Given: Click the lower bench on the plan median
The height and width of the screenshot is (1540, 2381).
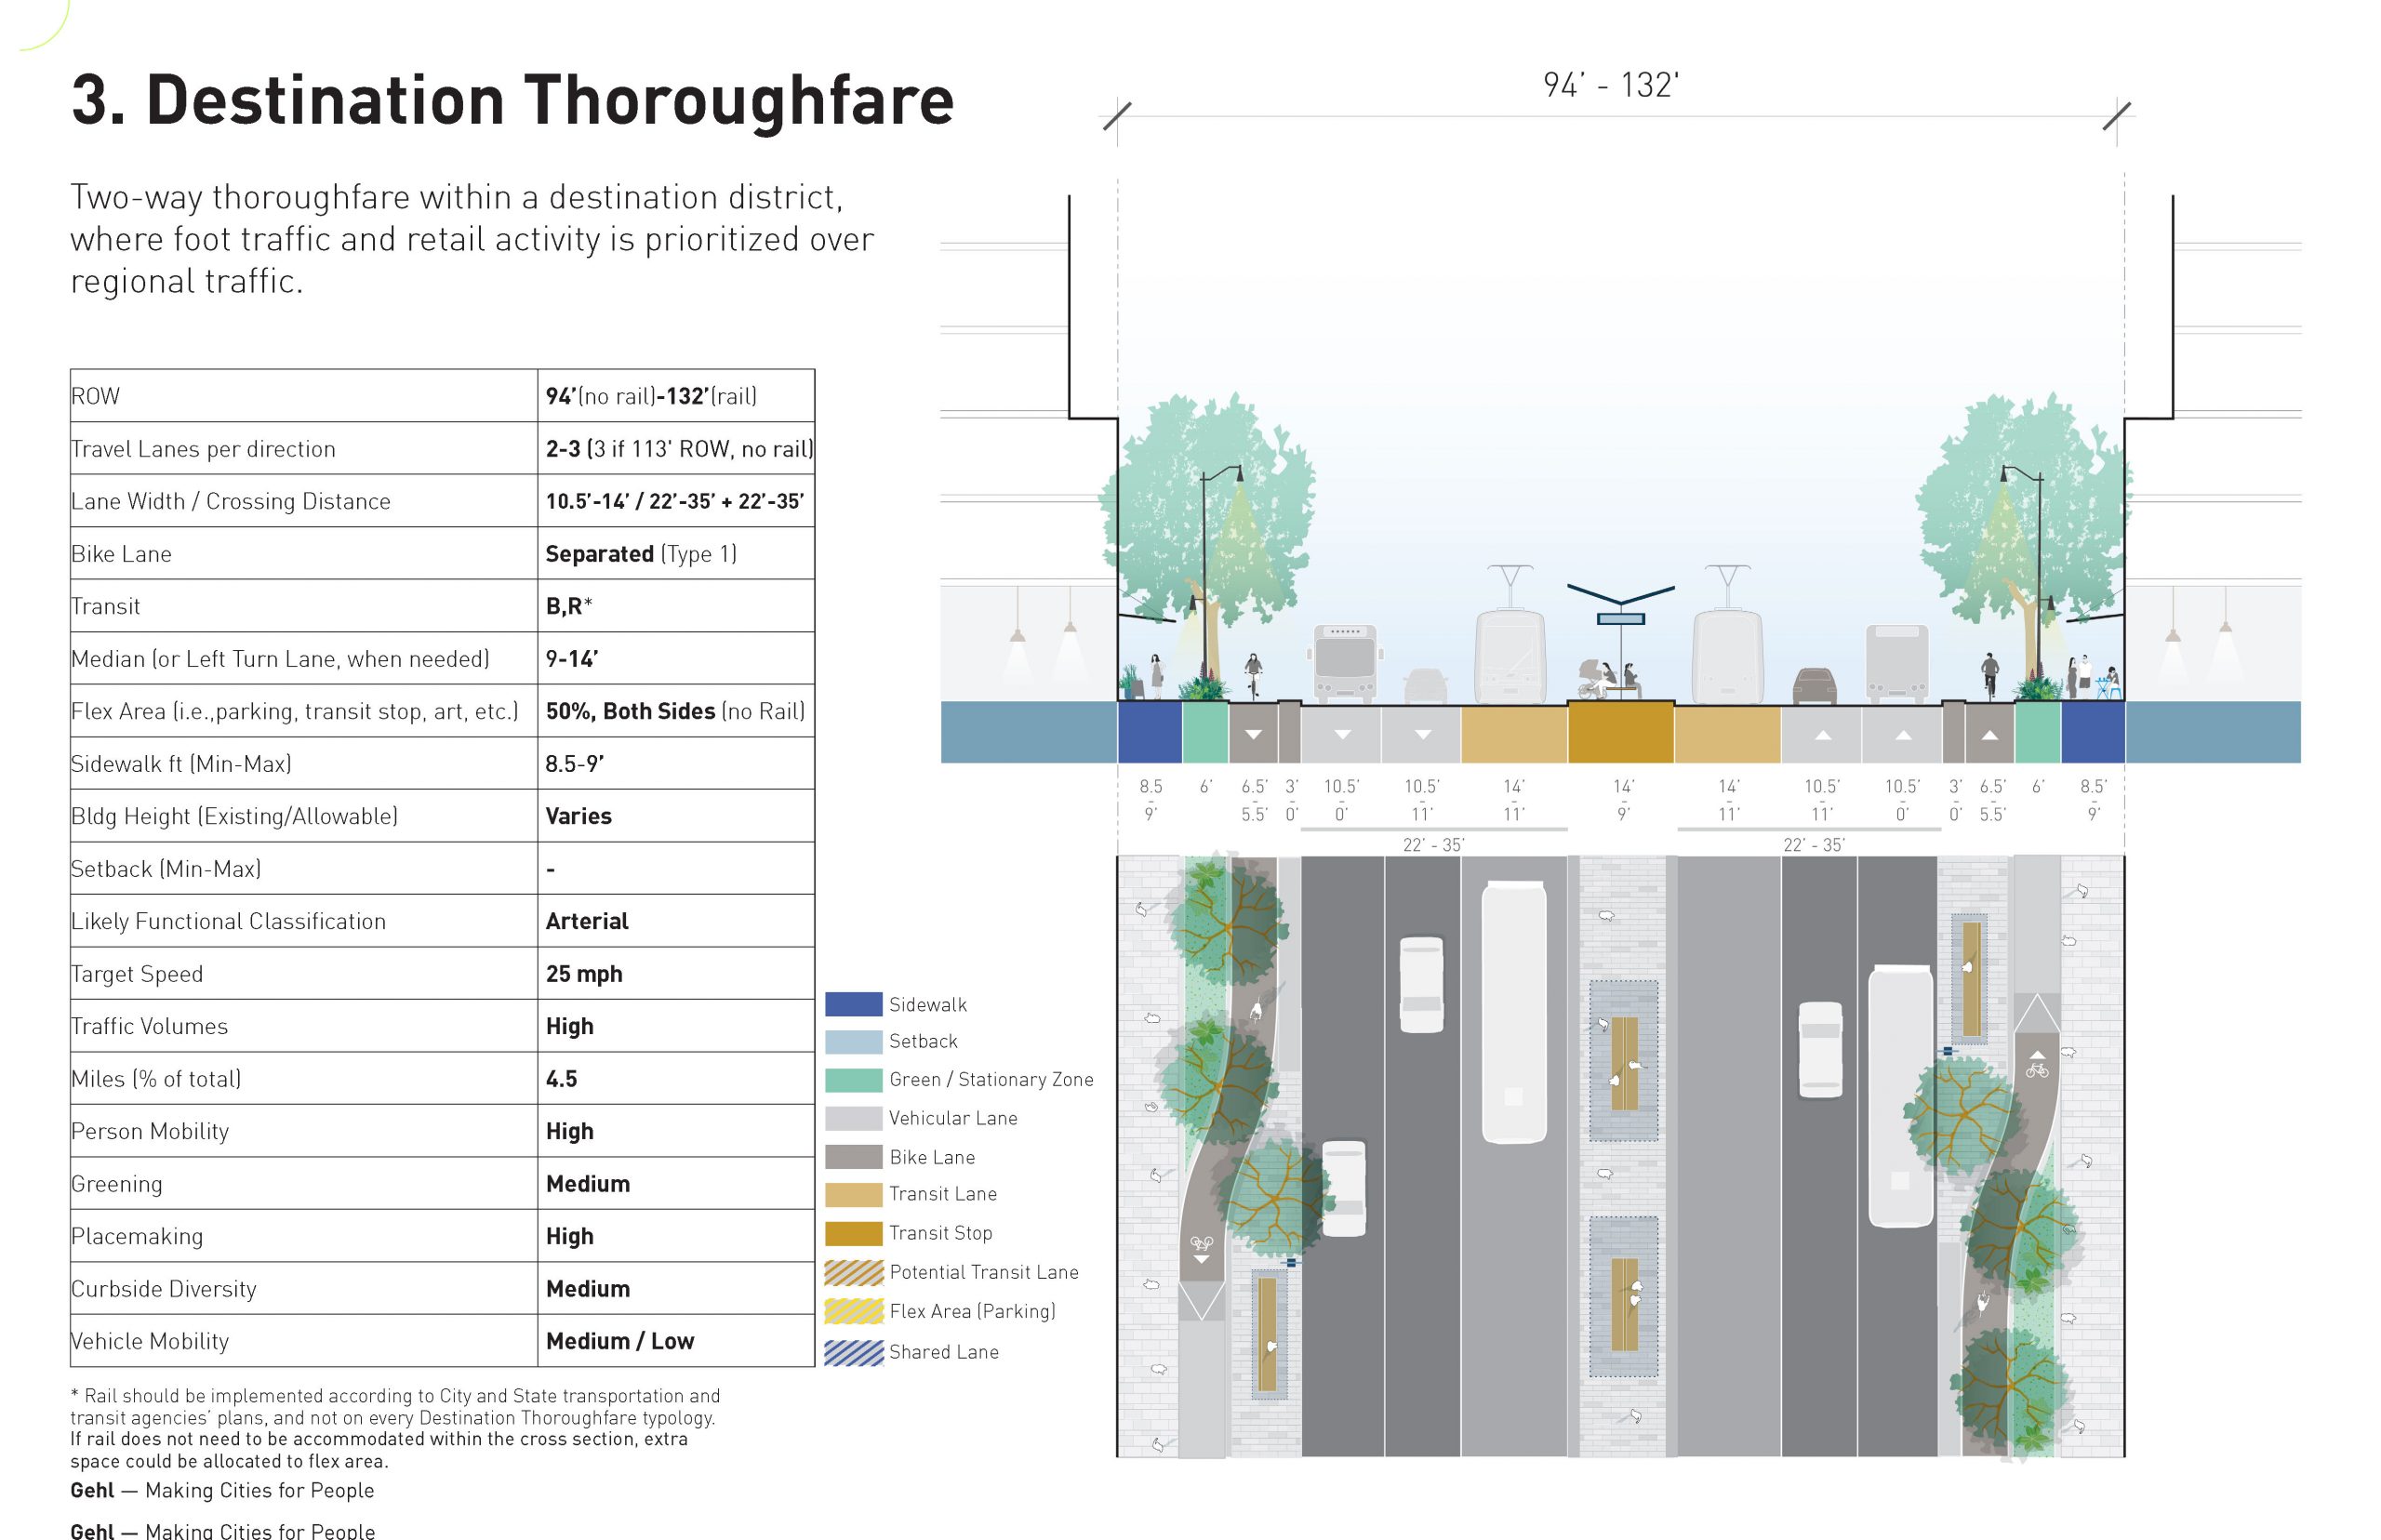Looking at the screenshot, I should click(1624, 1304).
